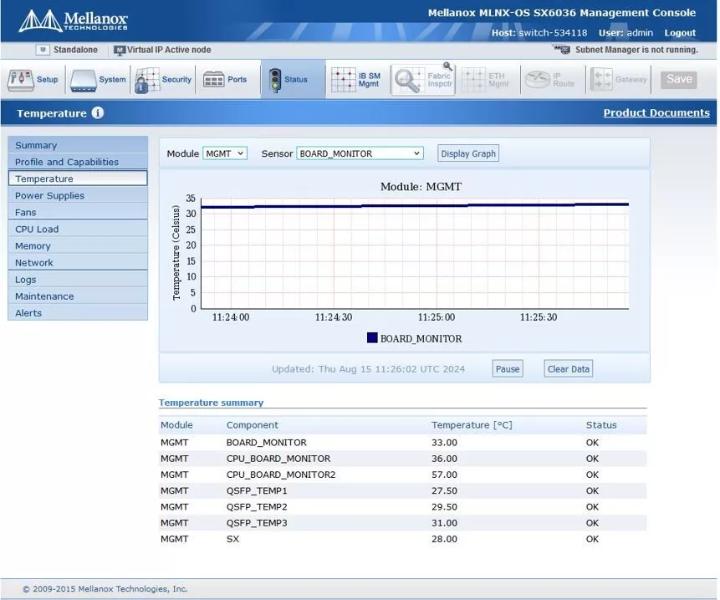Viewport: 720px width, 600px height.
Task: Open CPU Load sidebar item
Action: (78, 229)
